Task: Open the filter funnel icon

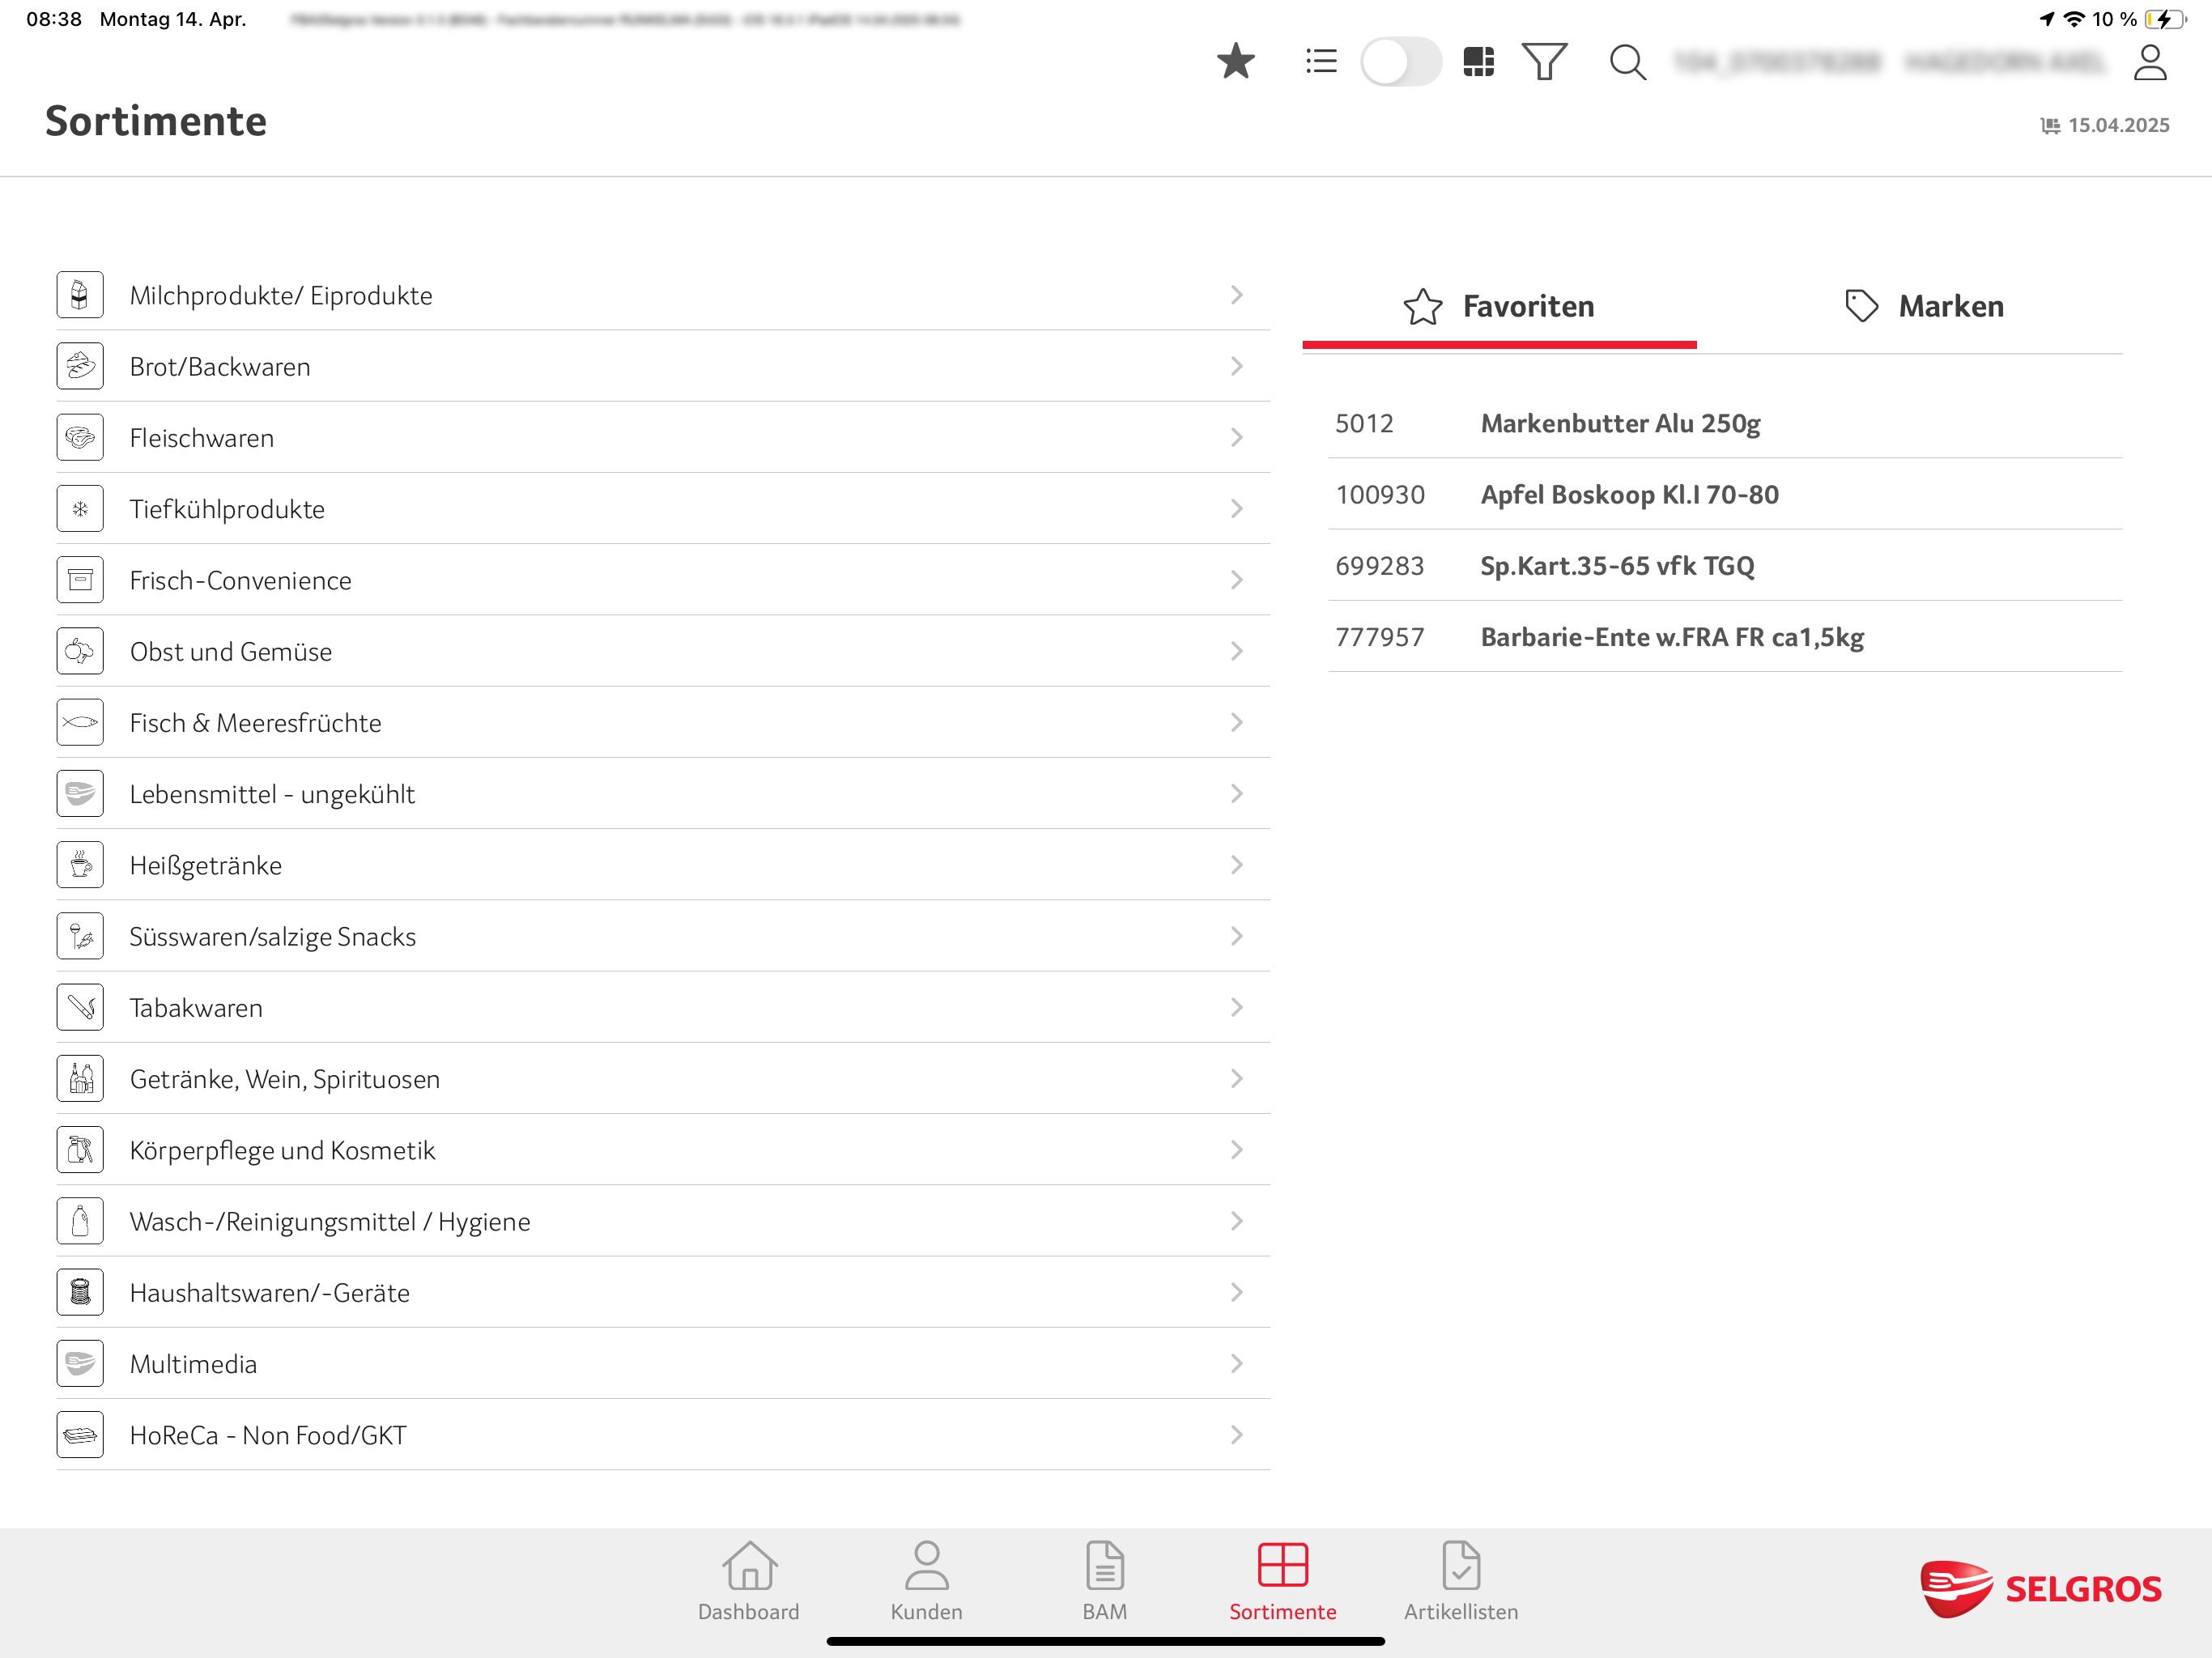Action: coord(1544,62)
